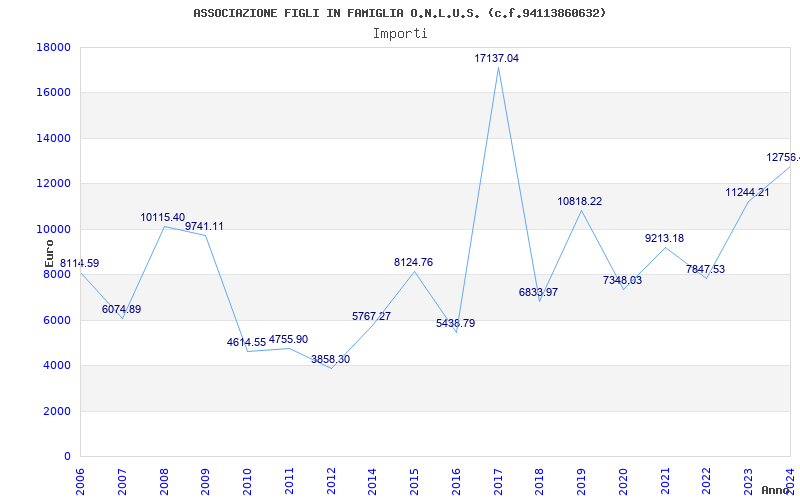Select the 9741.11 data label
800x500 pixels.
204,227
